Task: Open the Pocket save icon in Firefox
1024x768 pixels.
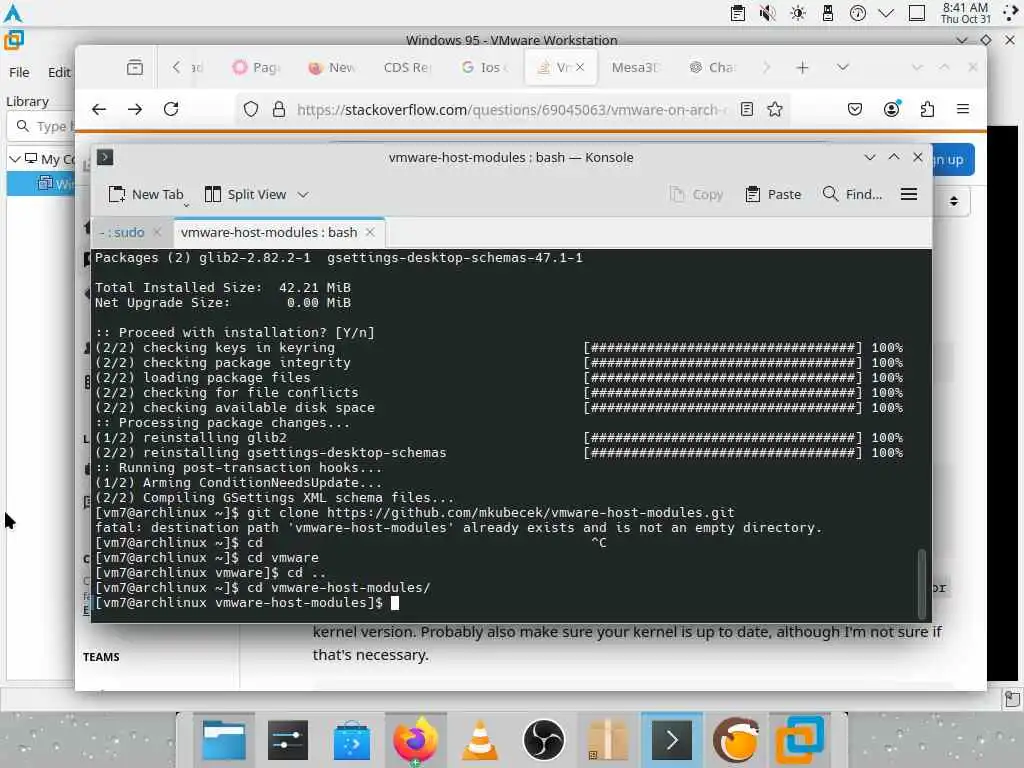Action: tap(855, 110)
